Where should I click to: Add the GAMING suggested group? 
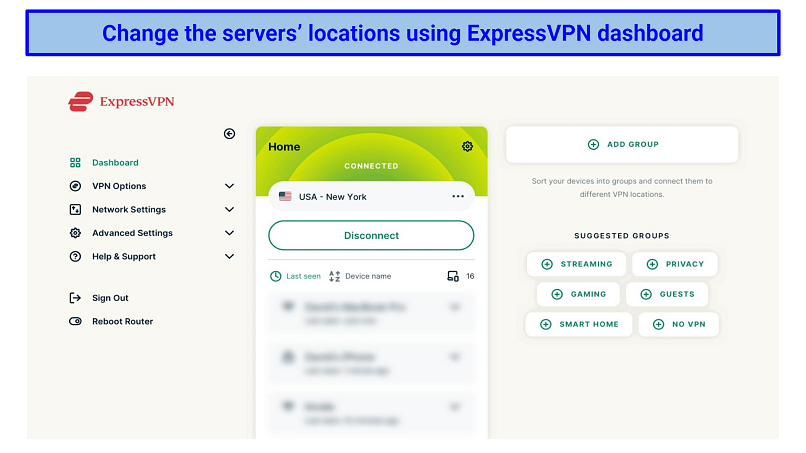click(578, 294)
